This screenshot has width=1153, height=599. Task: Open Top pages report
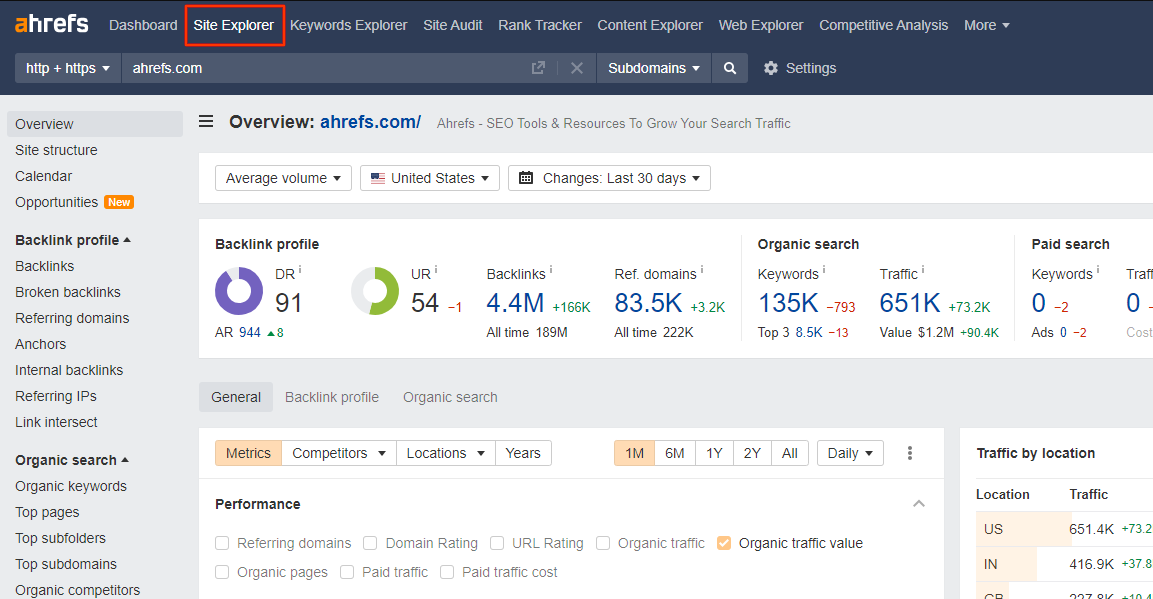pos(47,512)
